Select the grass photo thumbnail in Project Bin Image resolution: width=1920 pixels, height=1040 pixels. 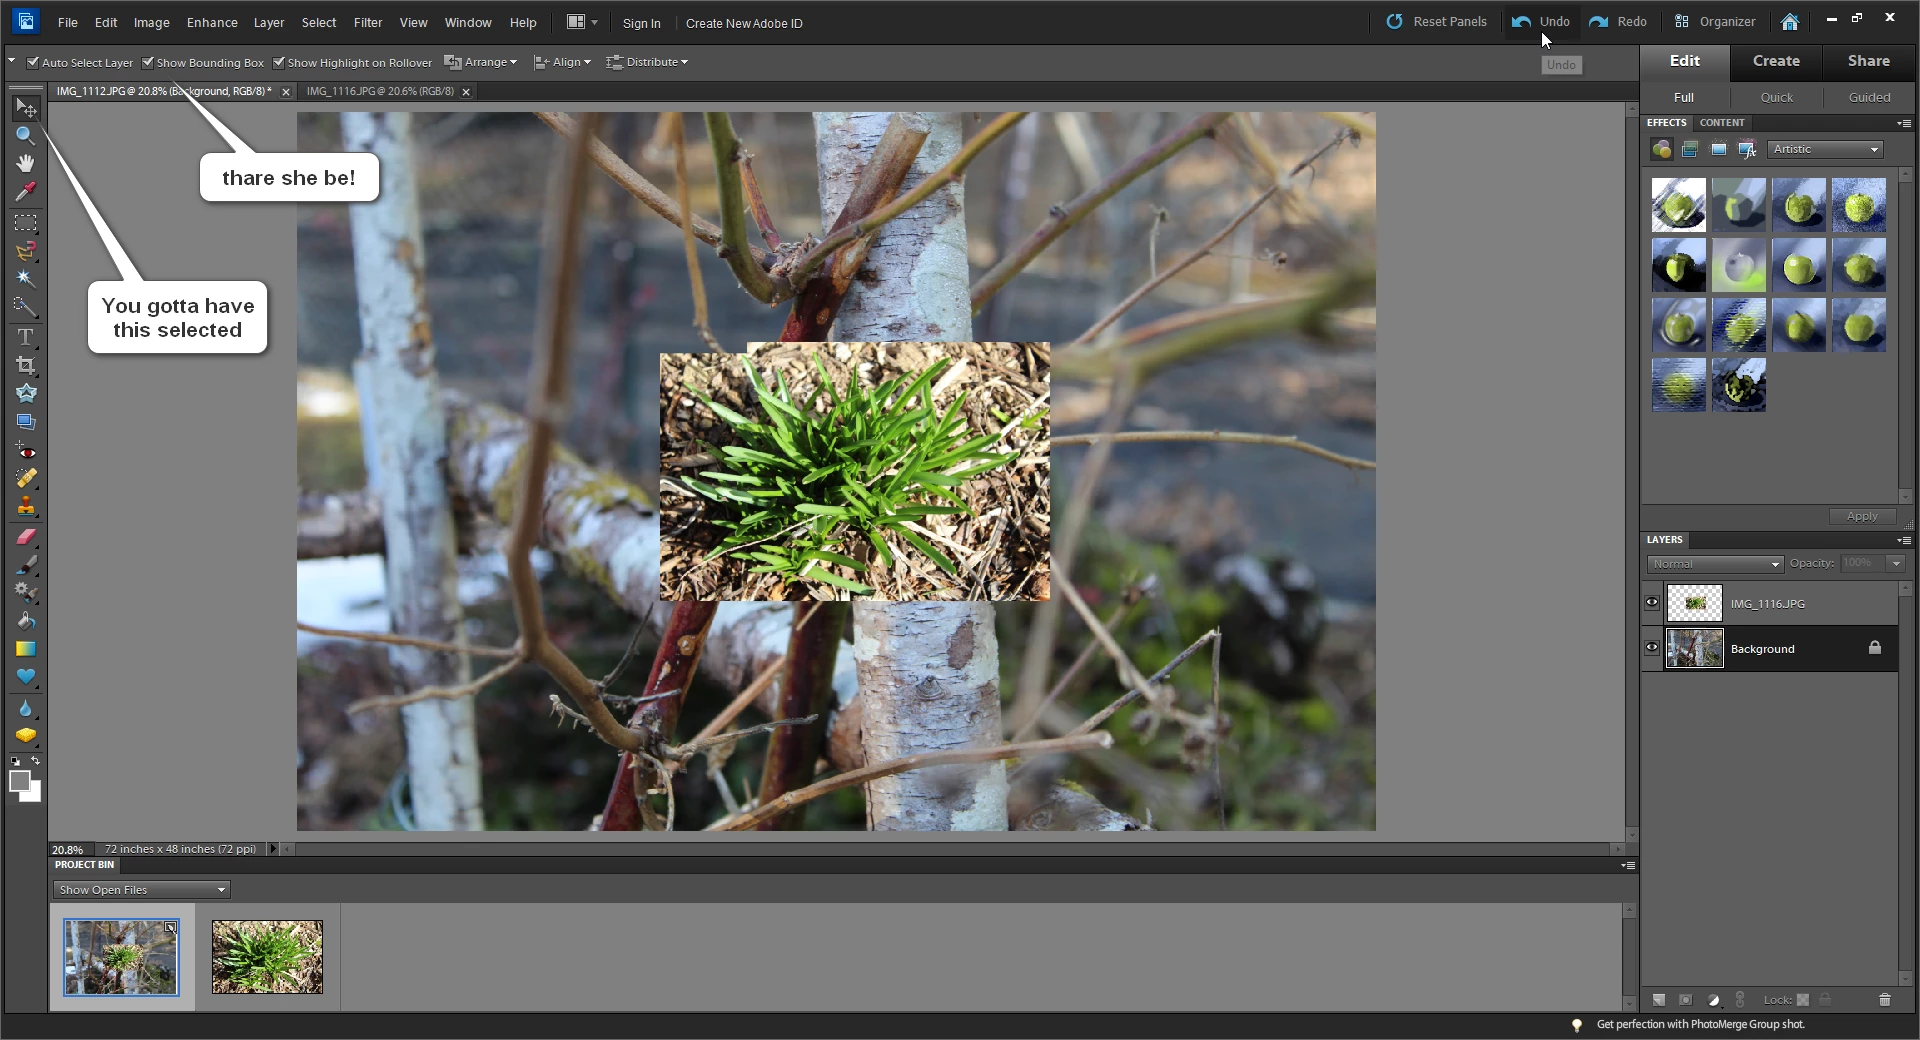[x=267, y=957]
